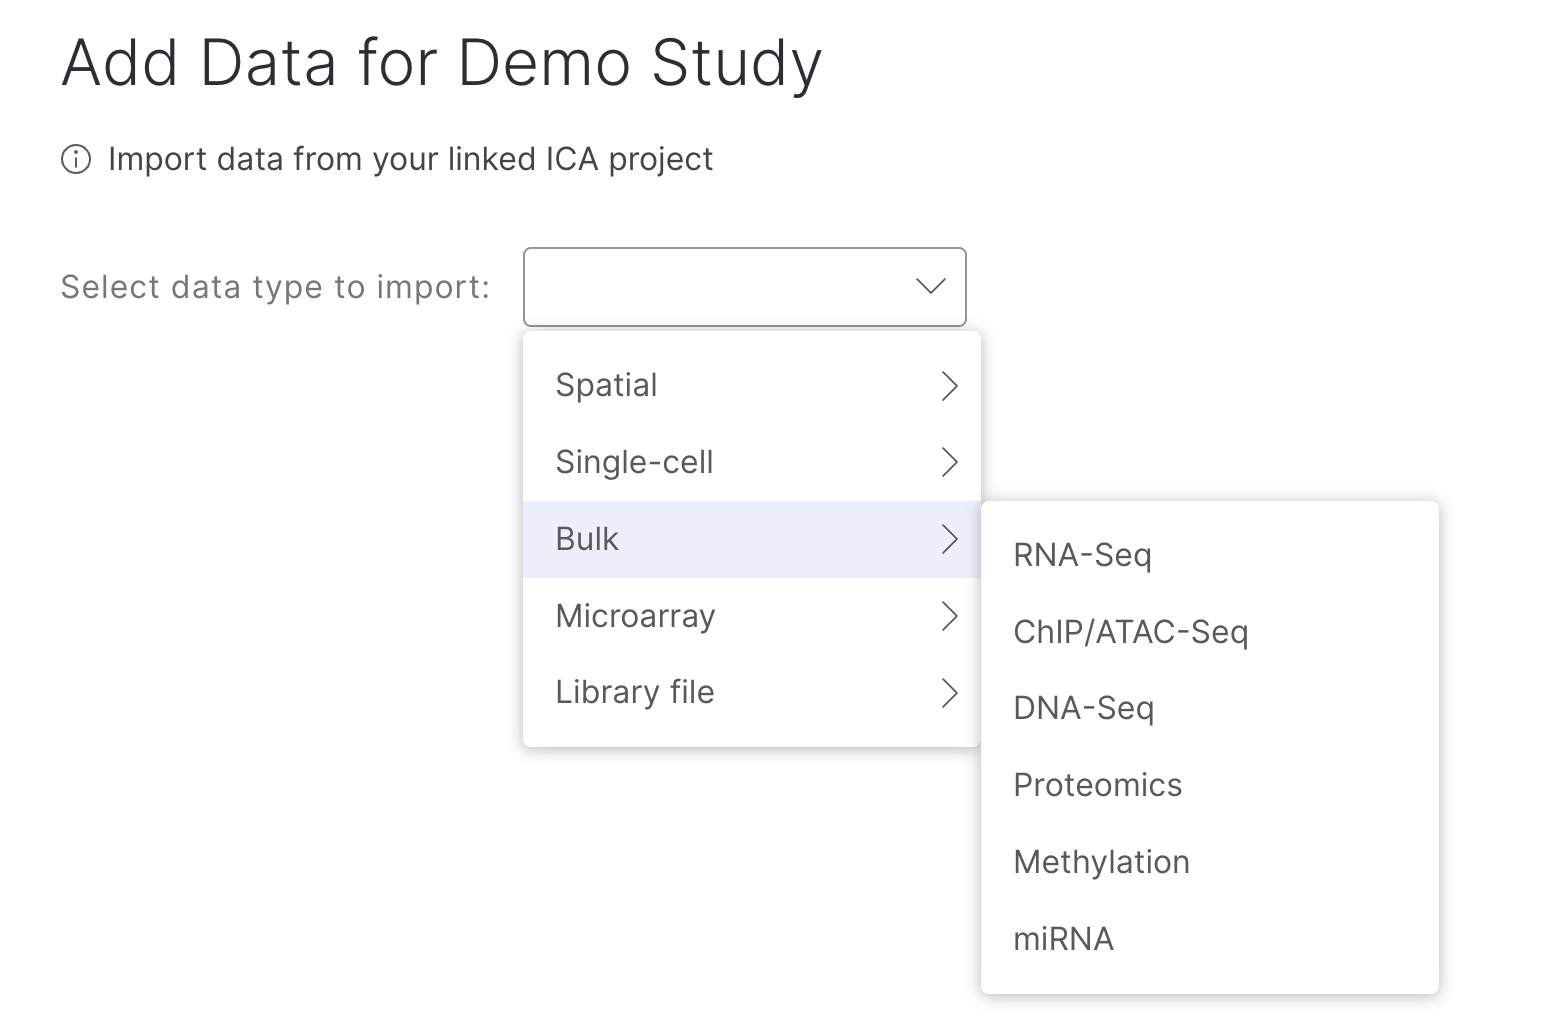
Task: Expand the Spatial submenu arrow
Action: tap(949, 386)
